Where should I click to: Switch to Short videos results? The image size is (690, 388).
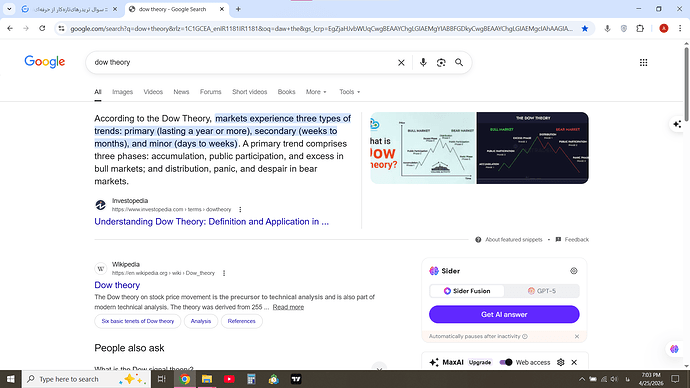(x=250, y=92)
